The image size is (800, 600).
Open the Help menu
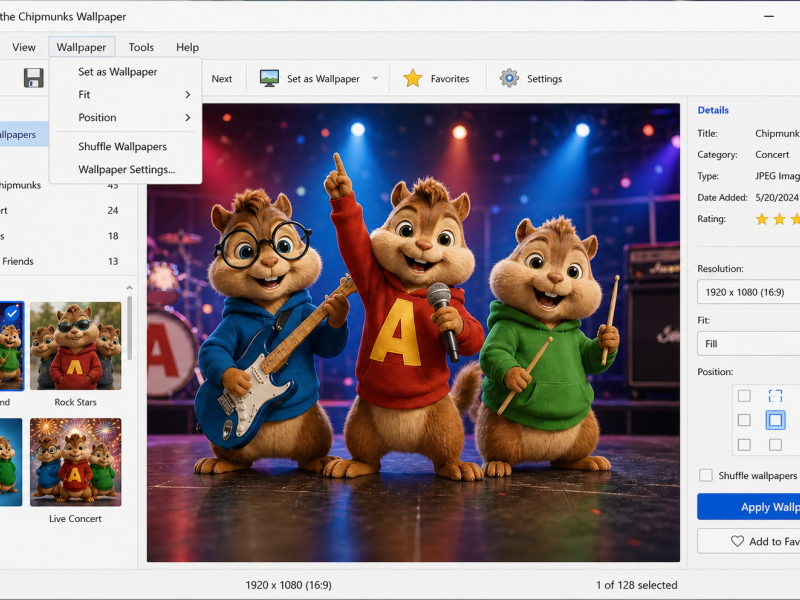click(187, 47)
